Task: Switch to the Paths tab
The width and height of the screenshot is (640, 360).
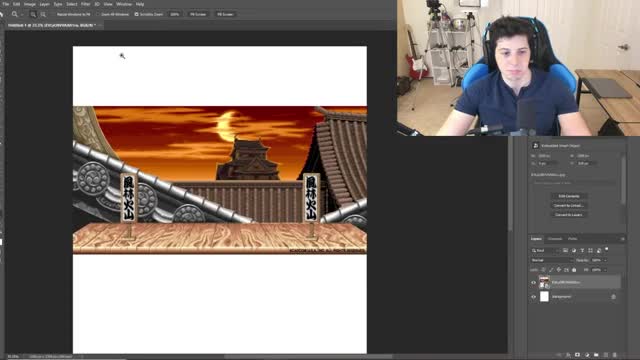Action: tap(573, 239)
